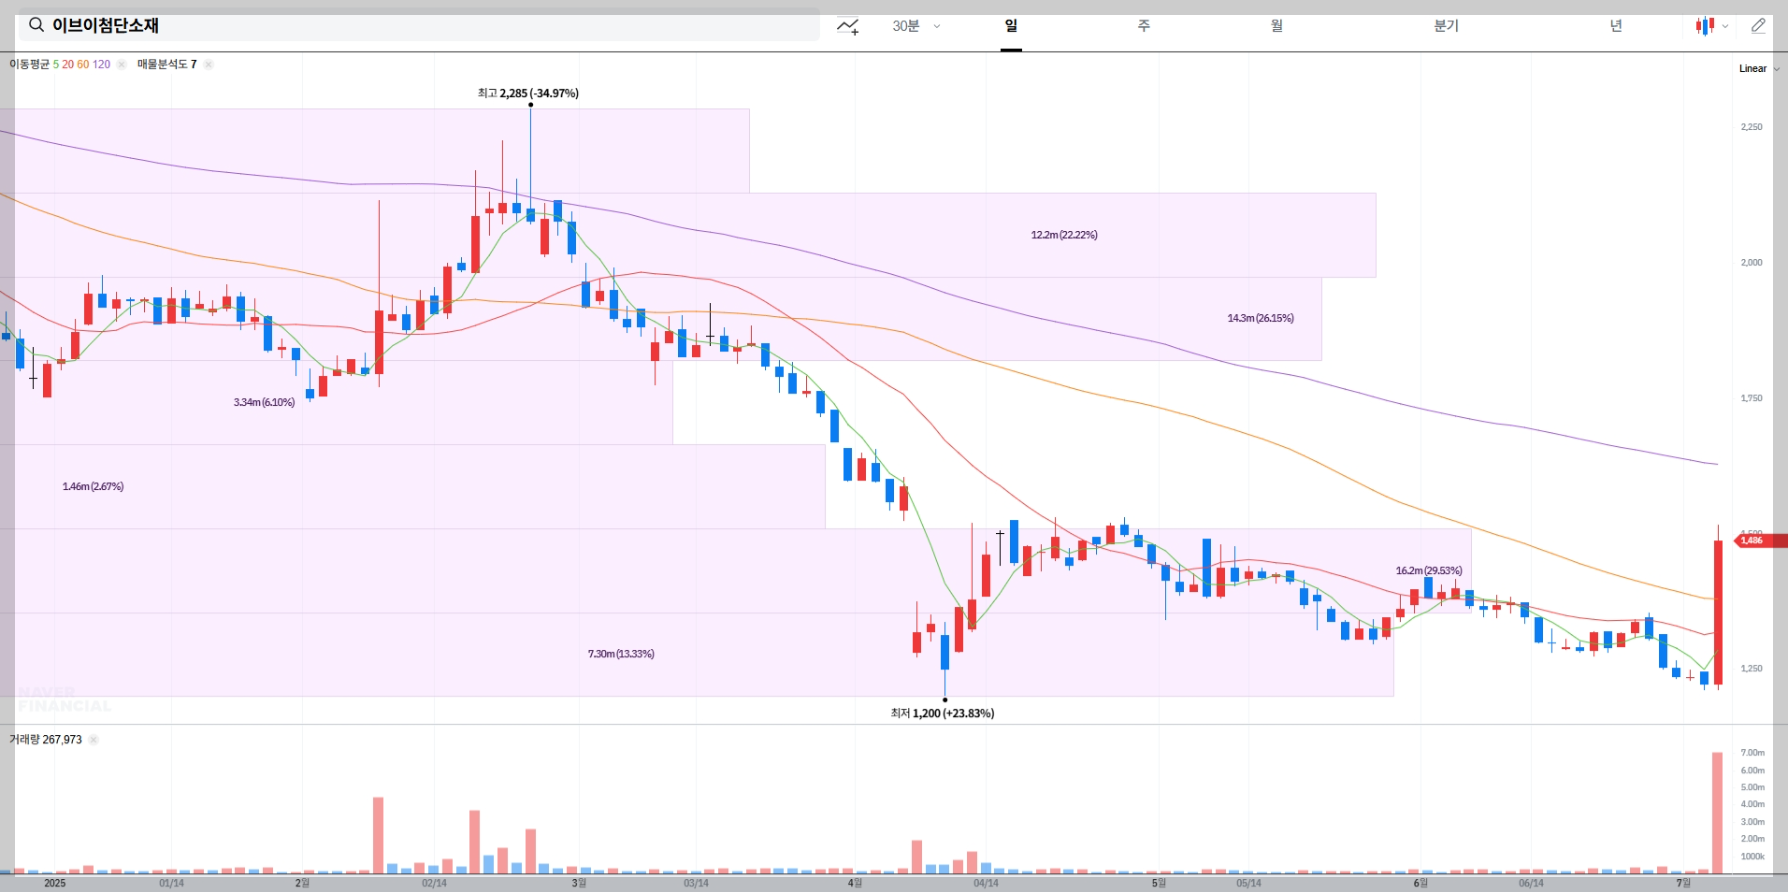This screenshot has width=1788, height=892.
Task: Click the 16.2m (29.53%) volume profile label
Action: pyautogui.click(x=1429, y=571)
